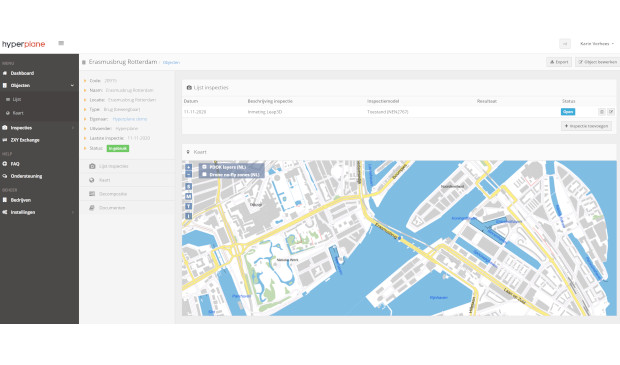Click the S map control button
The width and height of the screenshot is (620, 365).
(x=189, y=186)
